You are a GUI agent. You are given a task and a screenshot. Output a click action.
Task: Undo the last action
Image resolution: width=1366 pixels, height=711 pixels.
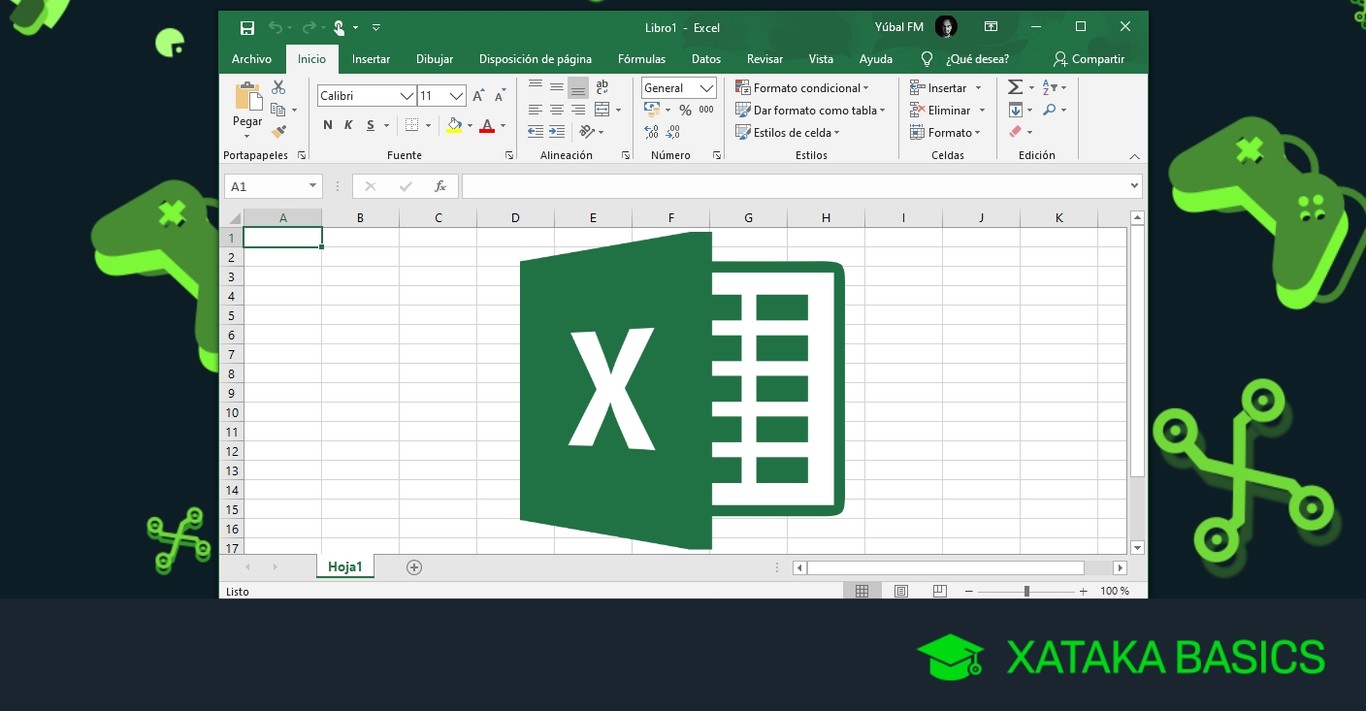click(x=276, y=28)
